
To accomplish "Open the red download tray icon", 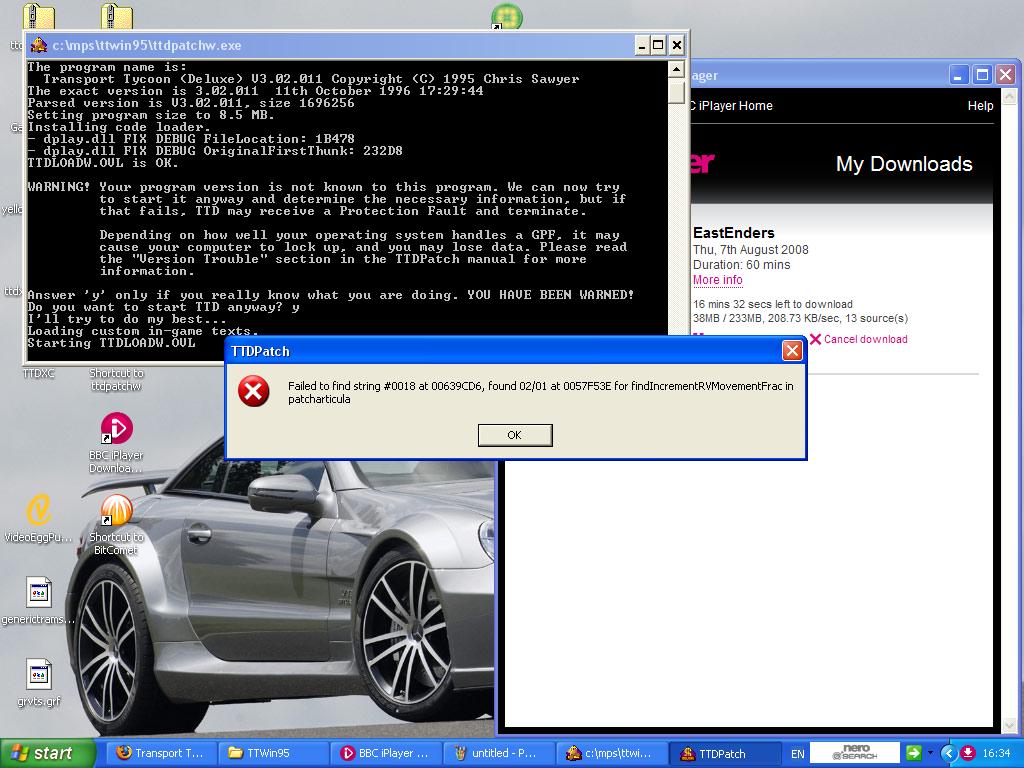I will (968, 753).
